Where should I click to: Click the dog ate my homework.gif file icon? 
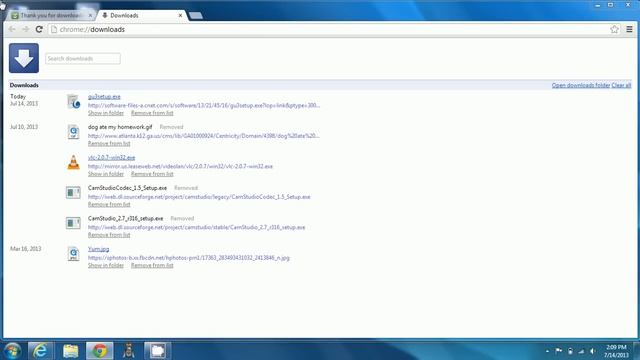point(73,132)
